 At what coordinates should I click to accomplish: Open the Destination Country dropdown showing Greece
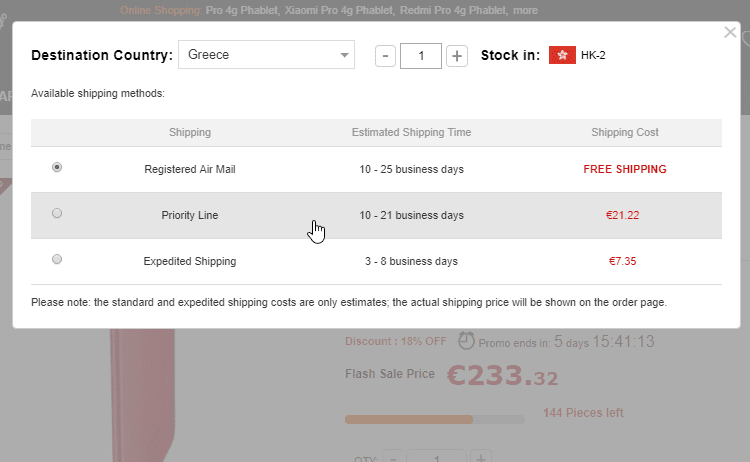(x=266, y=55)
